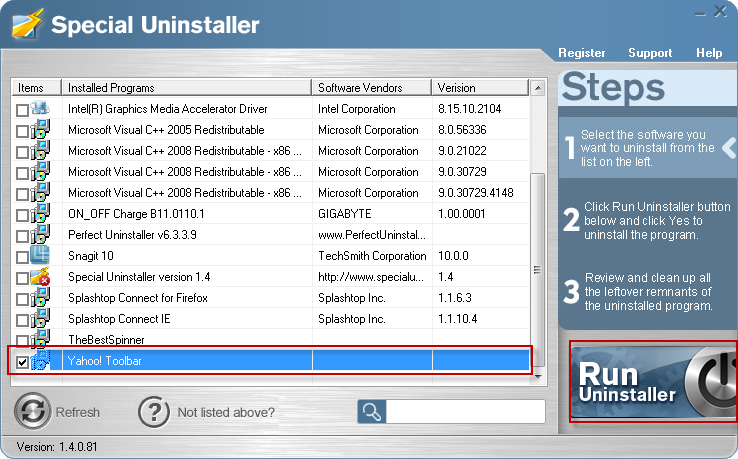Click the ON_OFF Charge program icon
Image resolution: width=738 pixels, height=459 pixels.
(x=40, y=213)
